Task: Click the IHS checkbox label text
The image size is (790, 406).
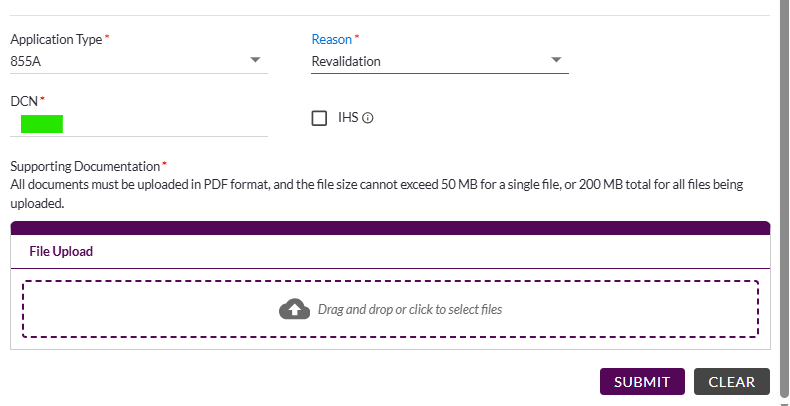Action: point(348,118)
